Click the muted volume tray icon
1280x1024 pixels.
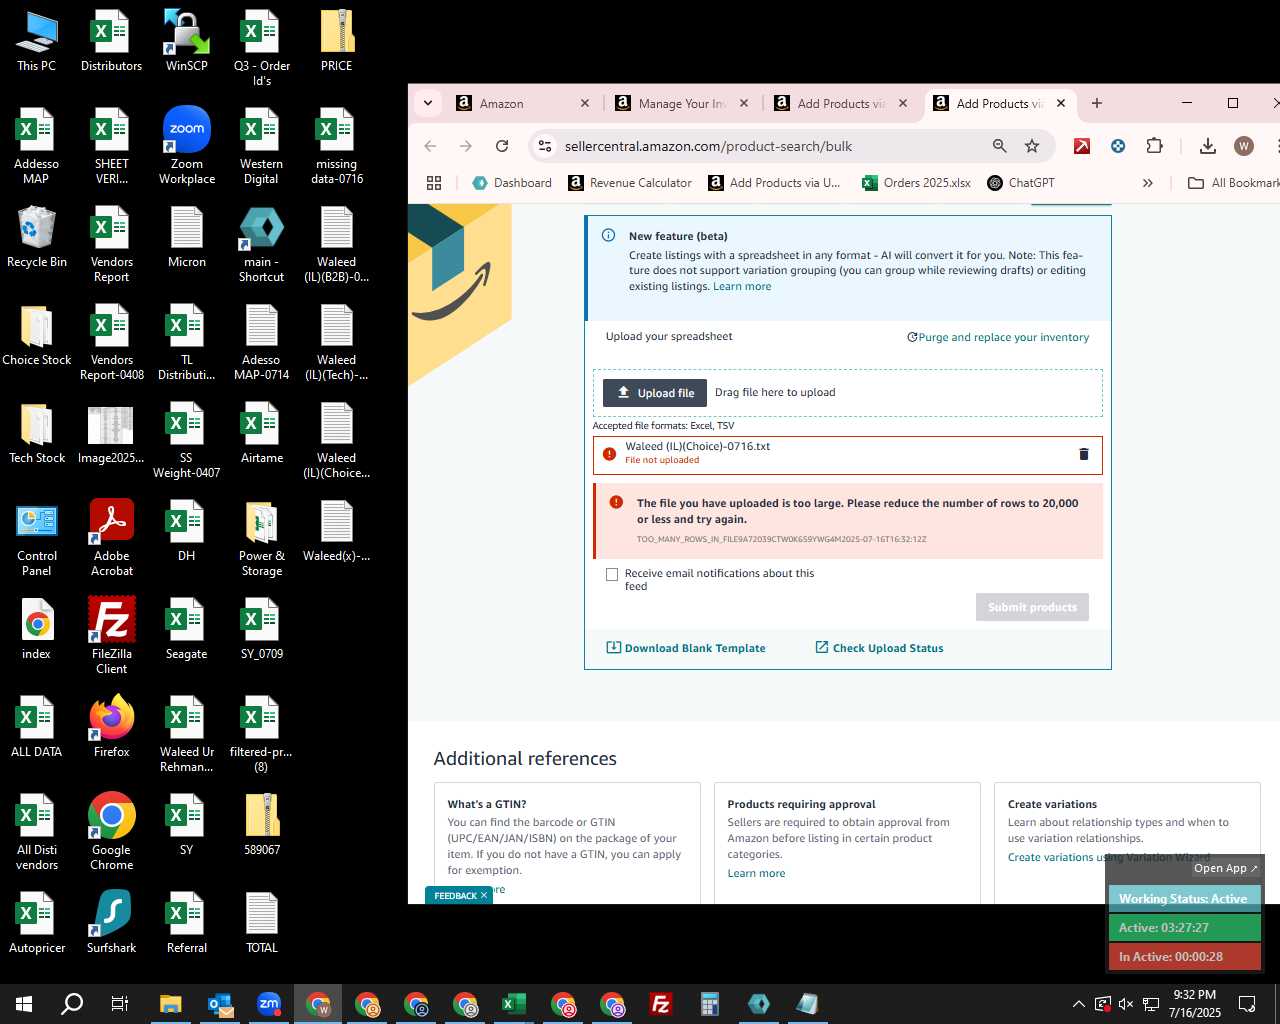[1126, 1004]
